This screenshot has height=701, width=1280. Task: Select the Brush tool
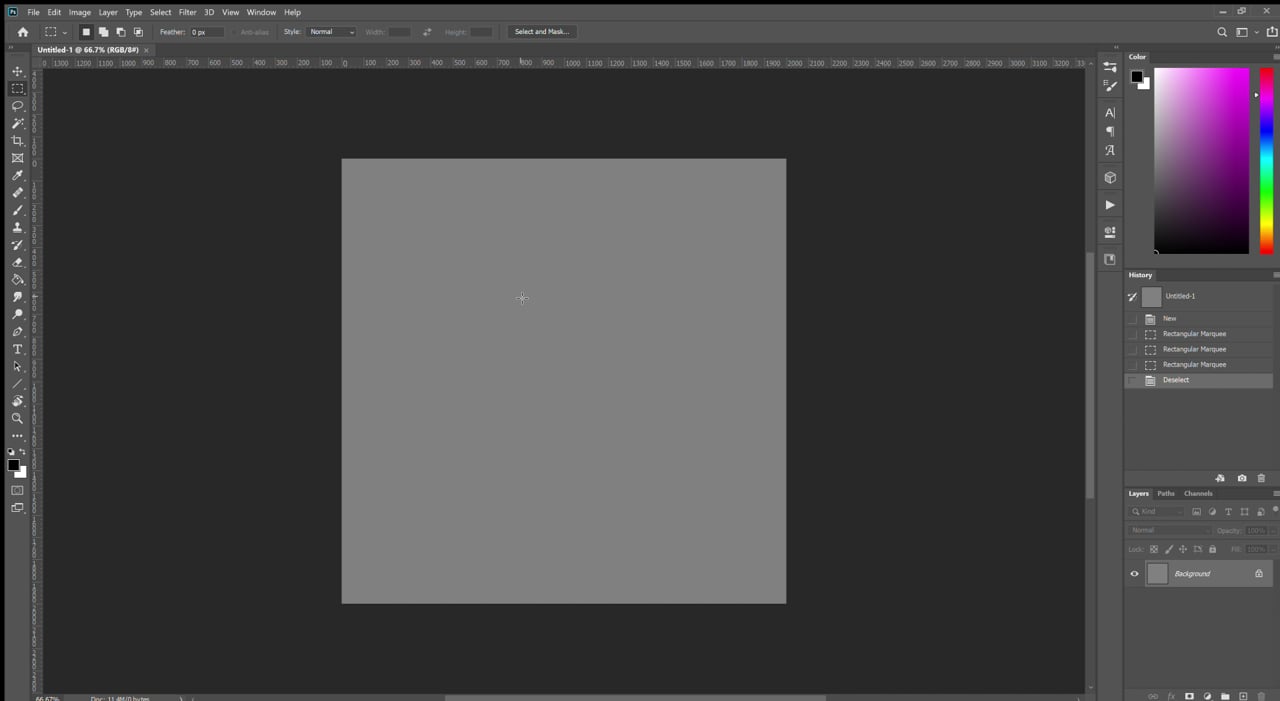(x=17, y=210)
